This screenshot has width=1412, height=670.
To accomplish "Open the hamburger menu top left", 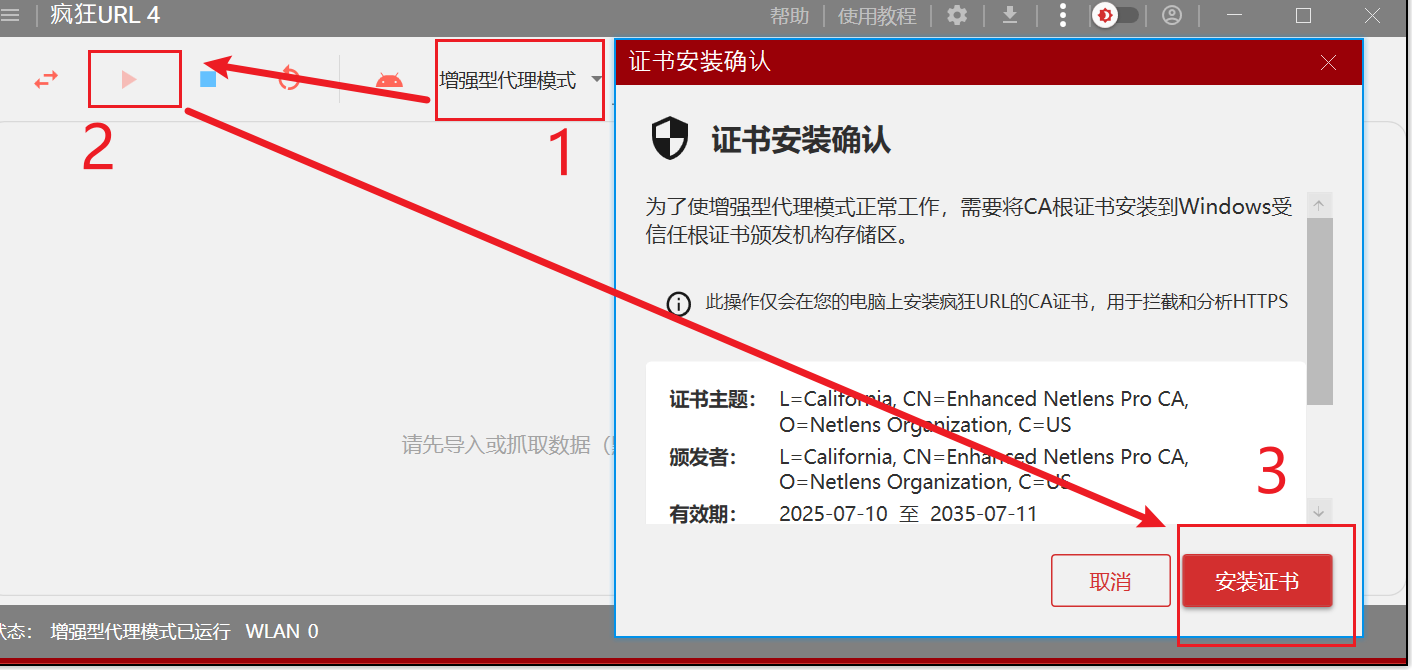I will pos(12,15).
